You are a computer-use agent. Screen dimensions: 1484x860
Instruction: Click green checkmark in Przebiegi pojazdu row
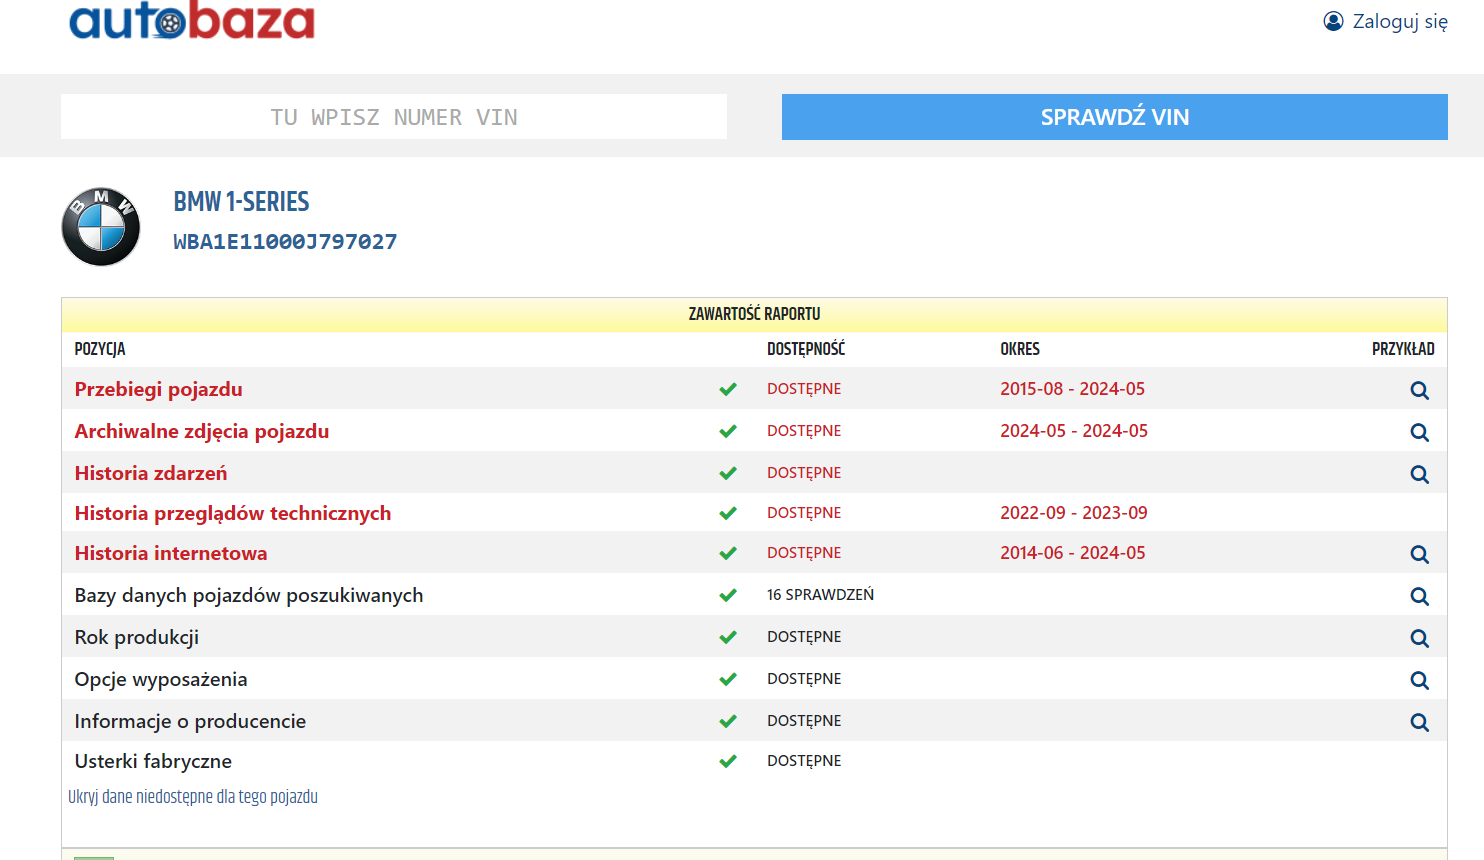[728, 389]
